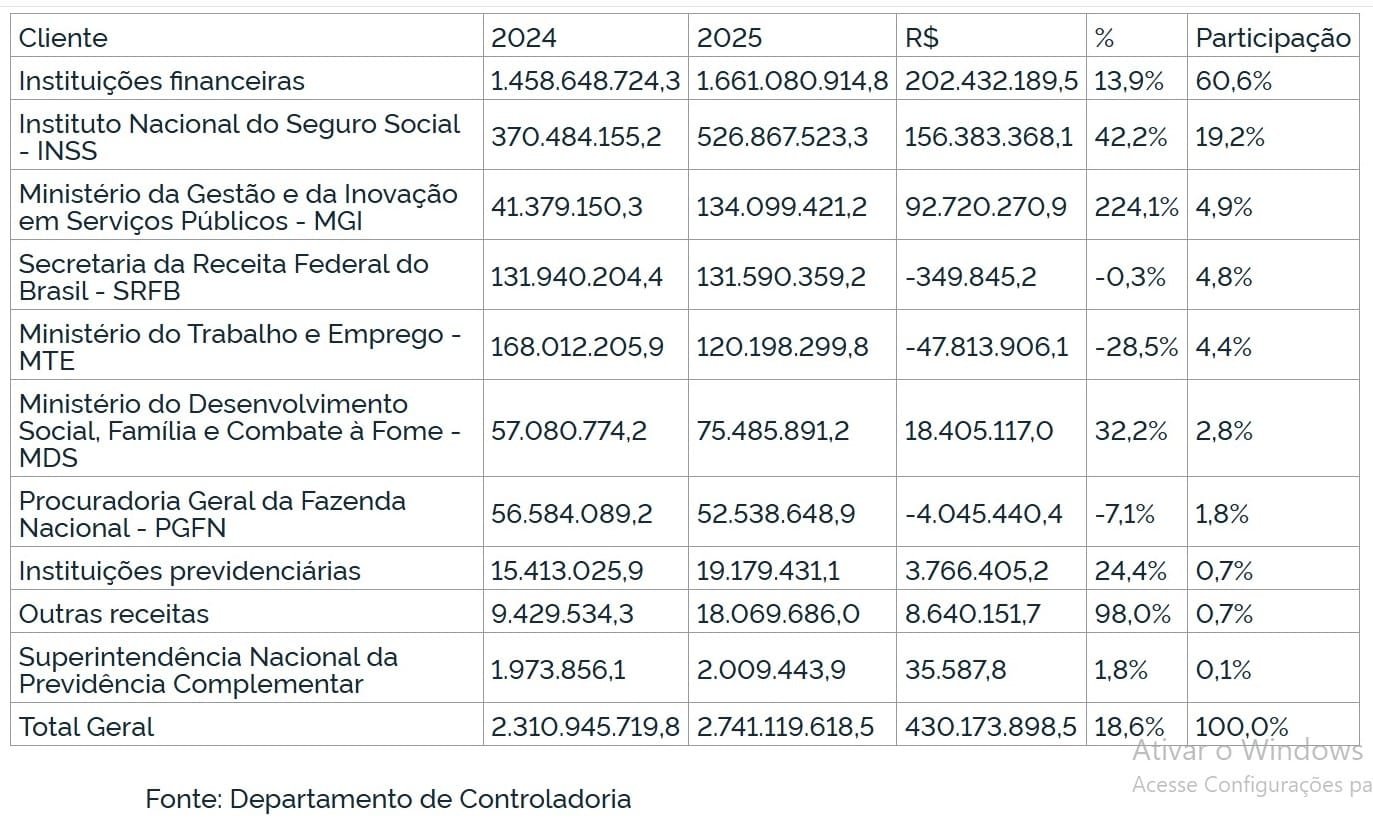Click the negative value -47.813.906,1

coord(986,347)
